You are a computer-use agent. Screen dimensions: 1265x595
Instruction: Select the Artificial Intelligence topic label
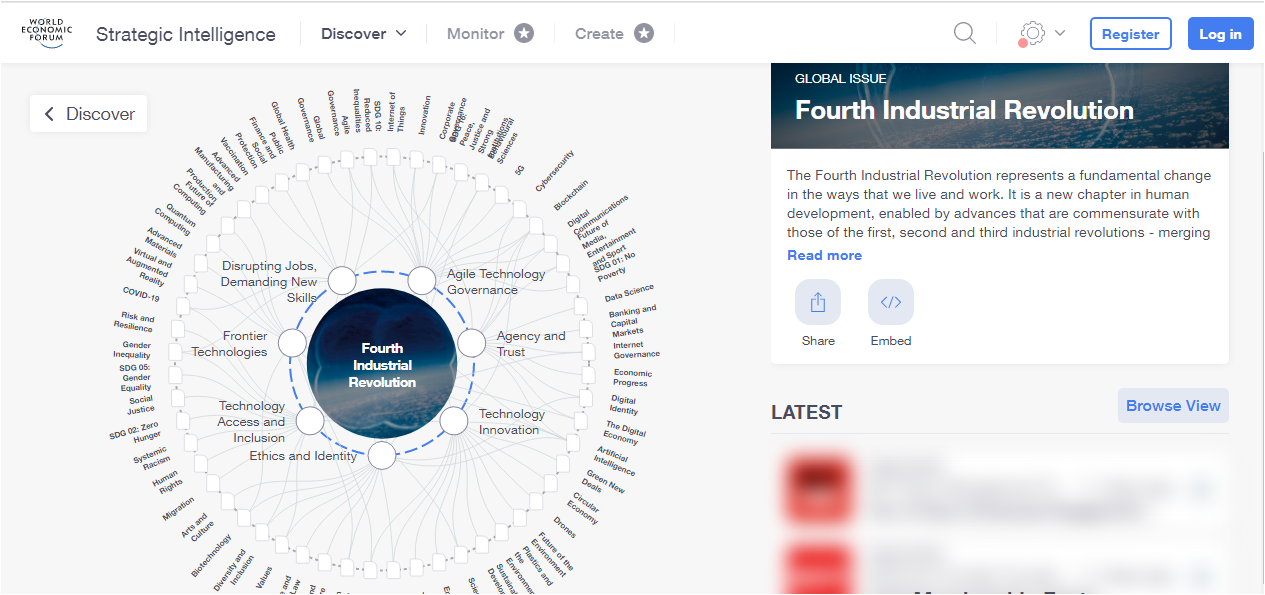(x=615, y=460)
